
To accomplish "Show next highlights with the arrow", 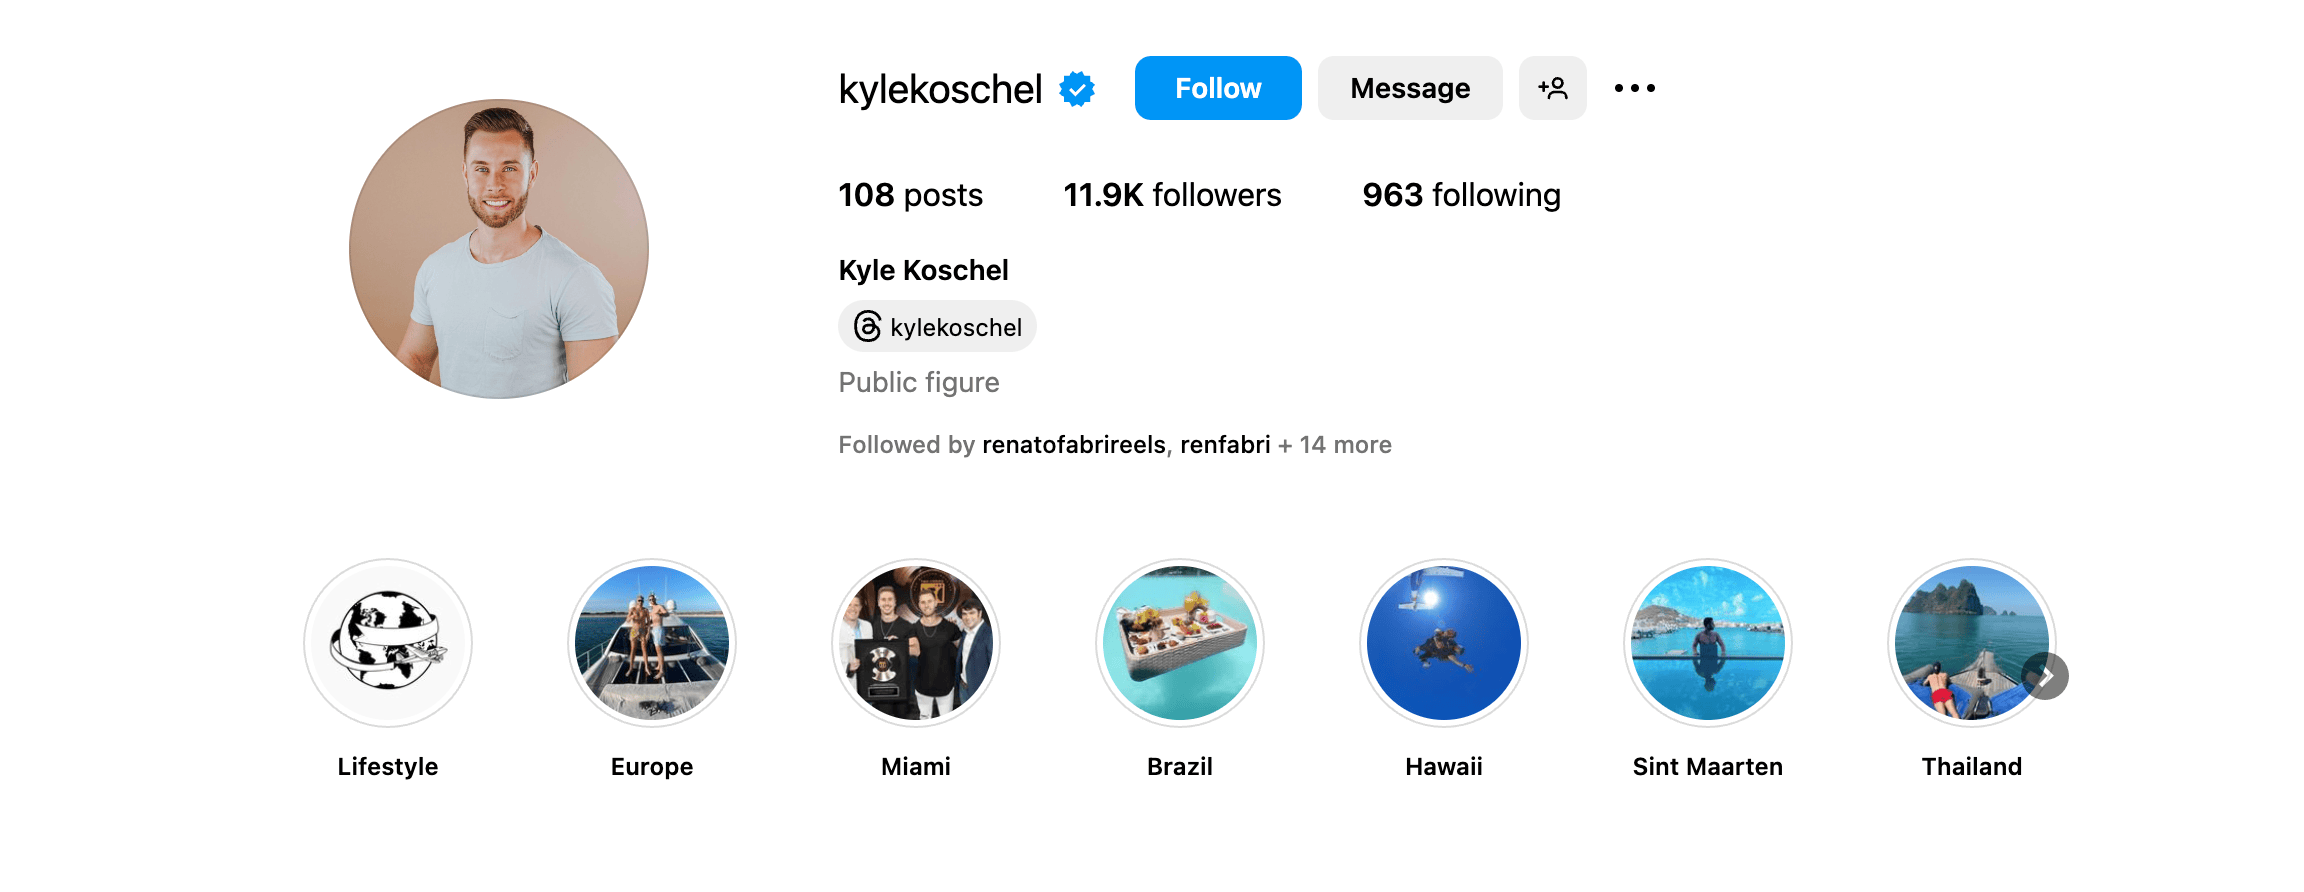I will click(2046, 677).
